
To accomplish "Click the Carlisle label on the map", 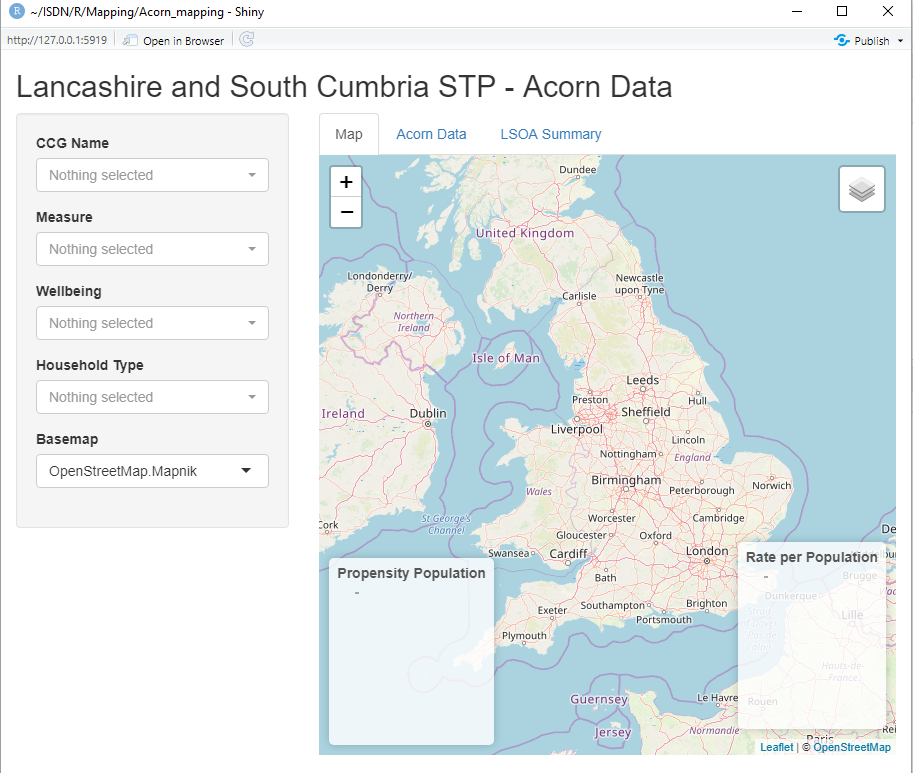I will 579,296.
